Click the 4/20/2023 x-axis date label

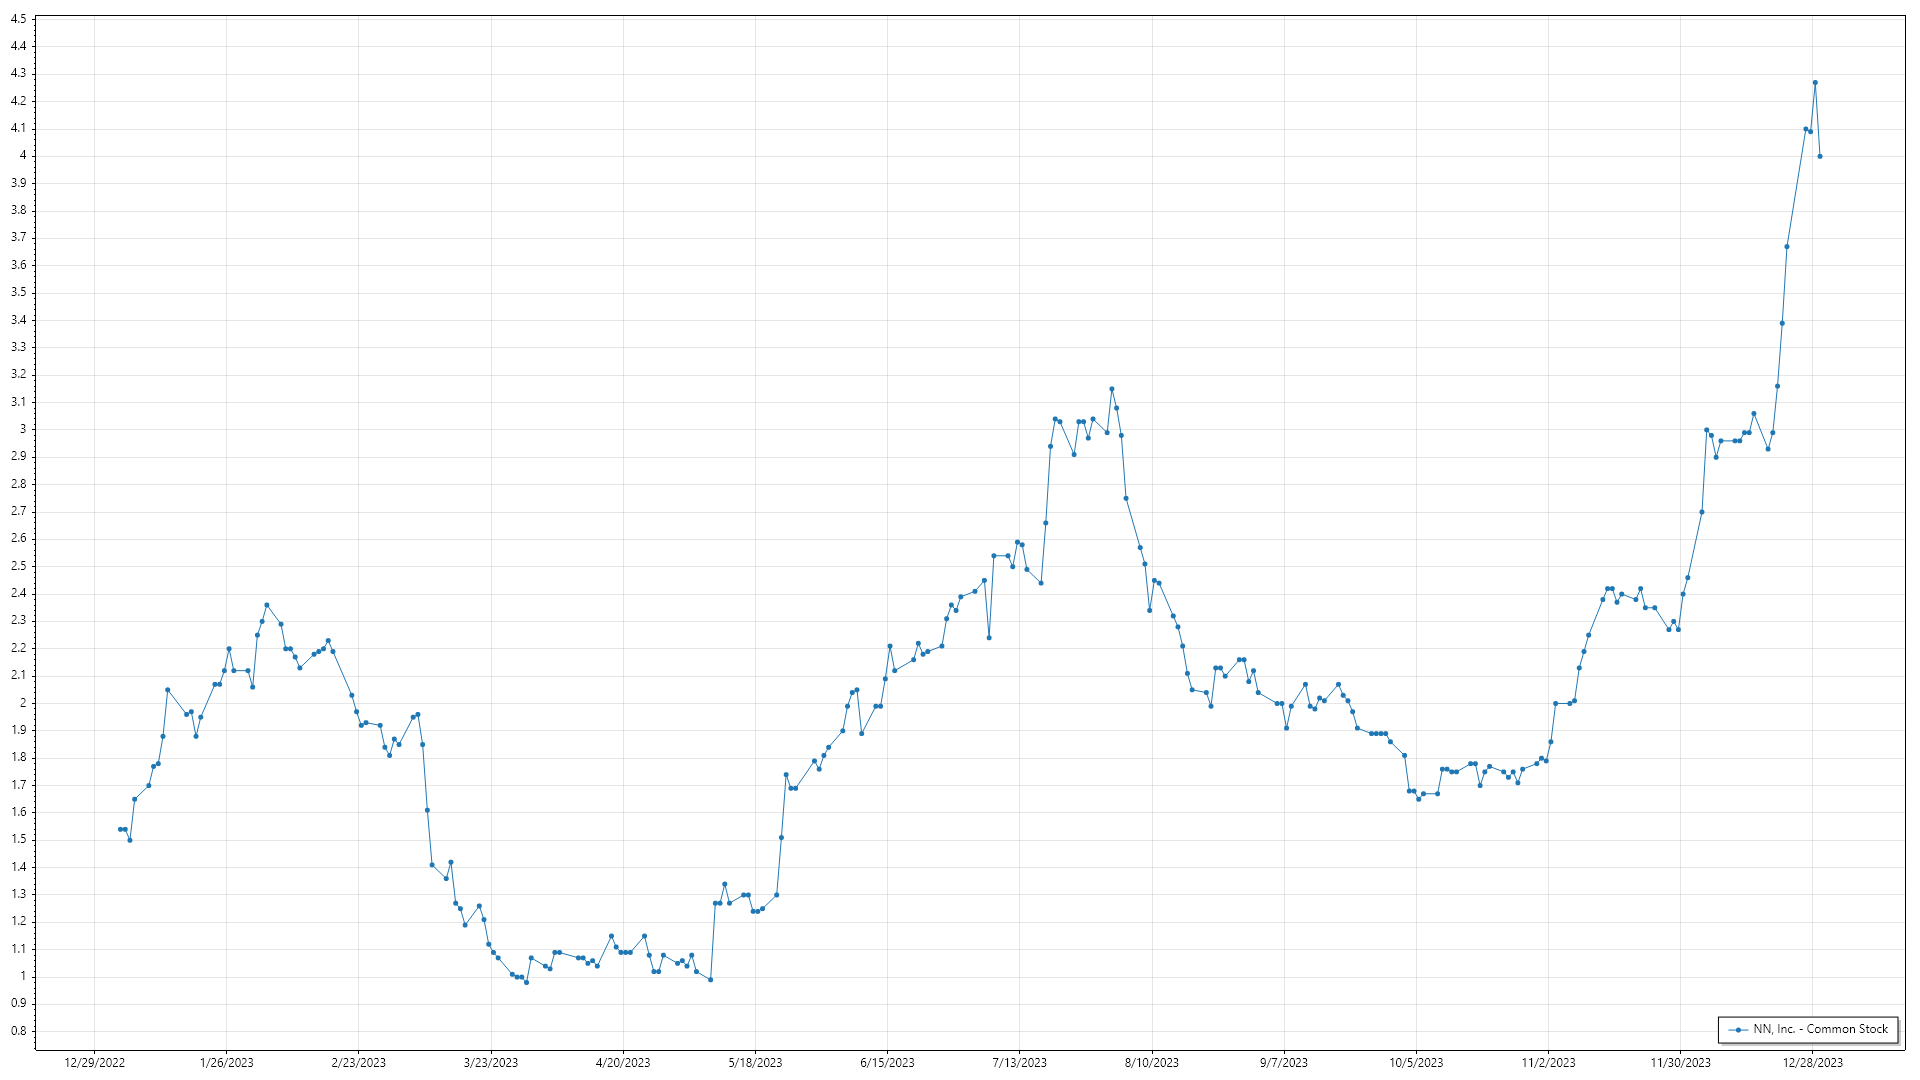(623, 1063)
